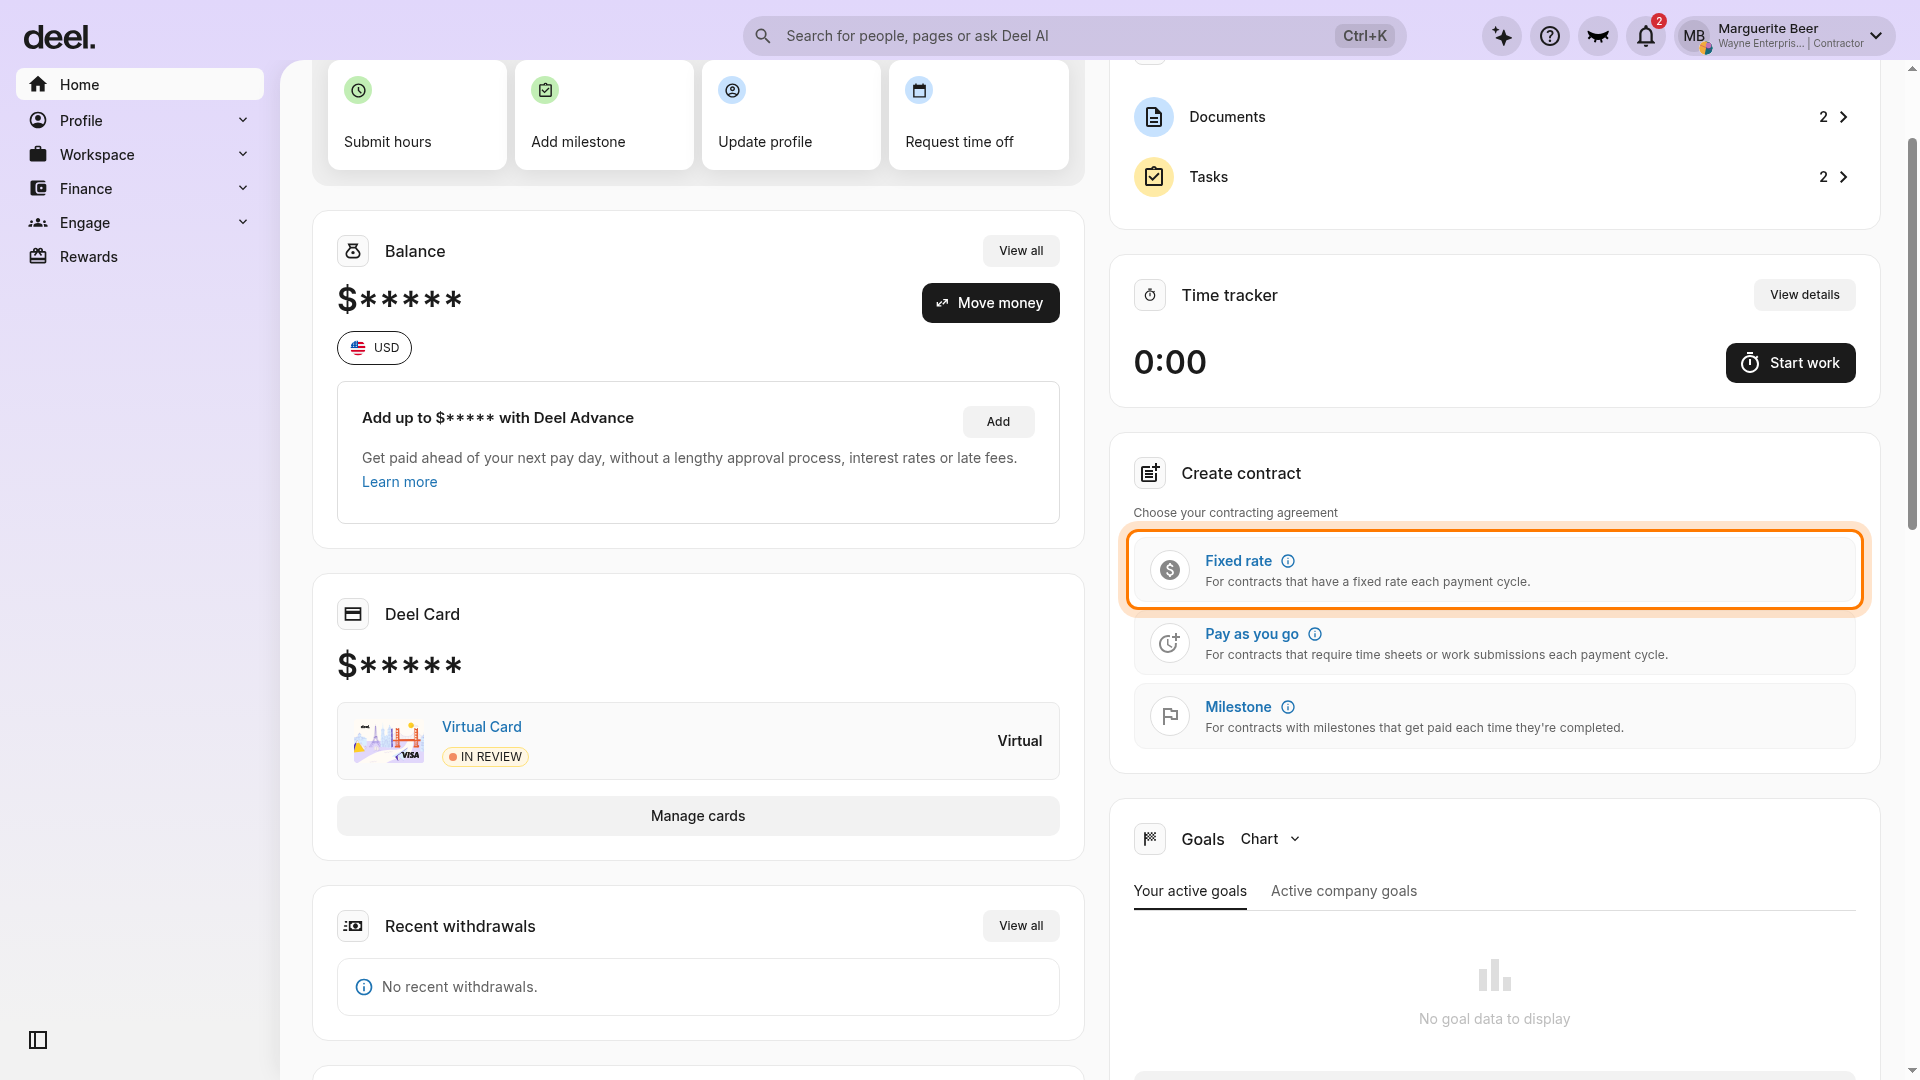Viewport: 1920px width, 1080px height.
Task: Expand the Profile chevron
Action: 242,120
